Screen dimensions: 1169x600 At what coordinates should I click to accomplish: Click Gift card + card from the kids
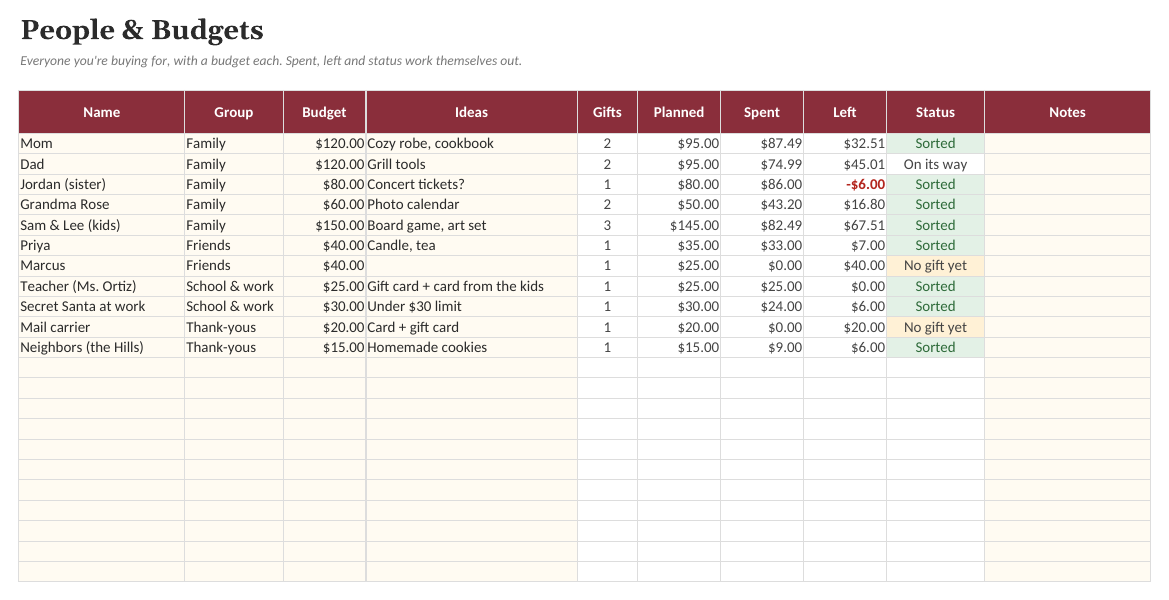471,286
